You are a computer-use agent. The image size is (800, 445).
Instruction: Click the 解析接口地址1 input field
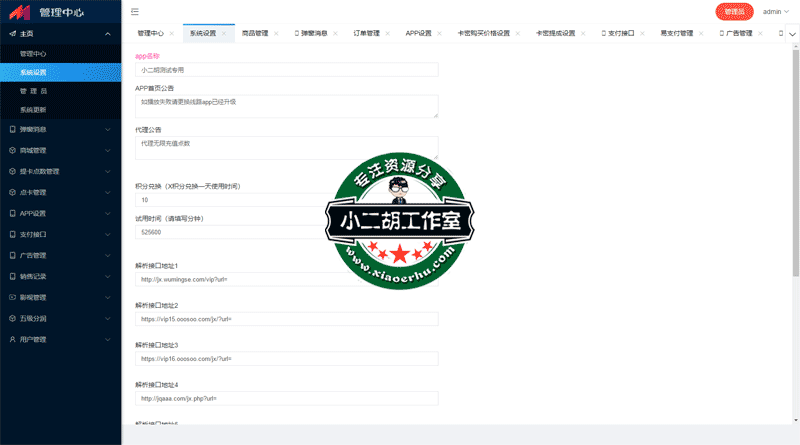coord(287,280)
